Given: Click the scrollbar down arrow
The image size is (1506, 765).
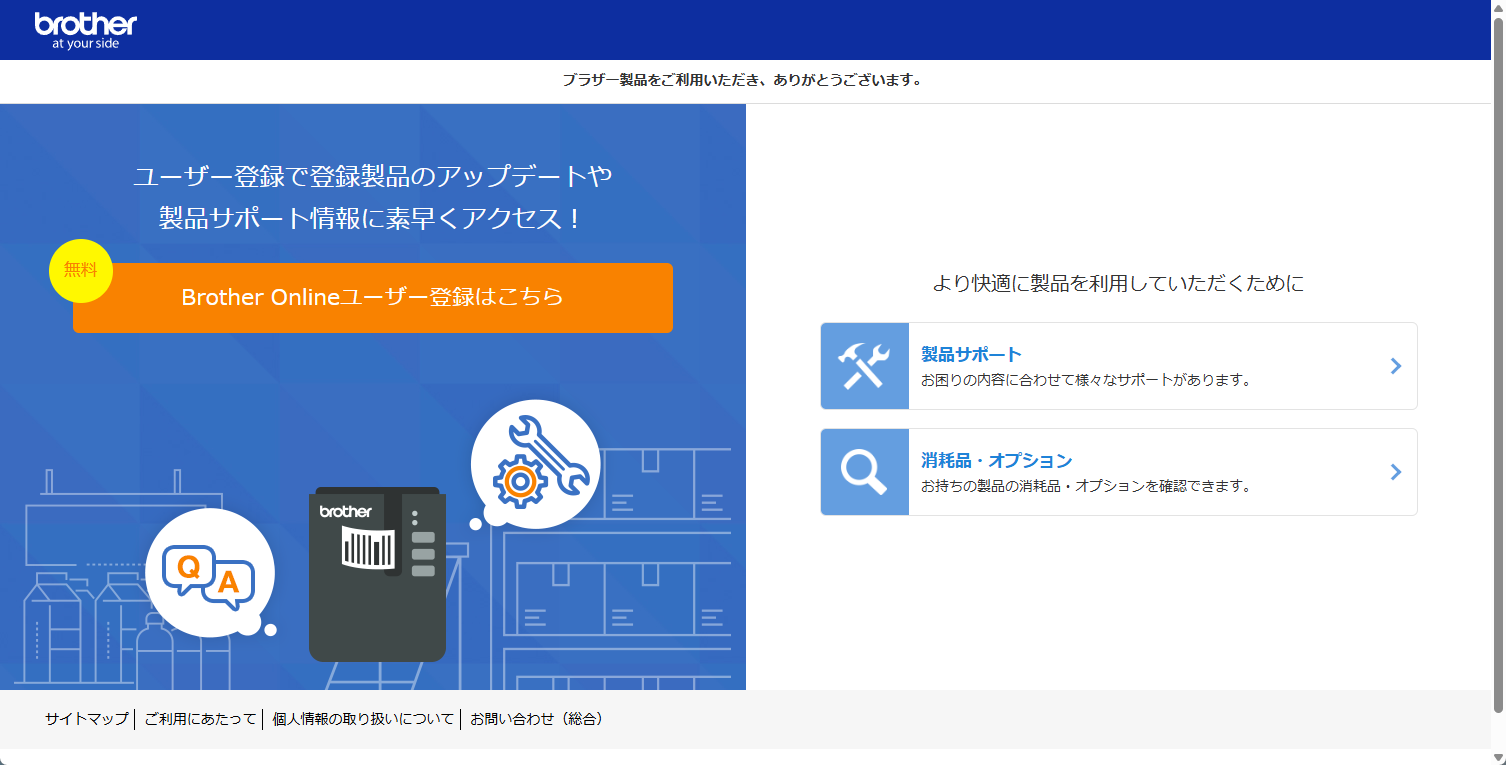Looking at the screenshot, I should [x=1498, y=756].
